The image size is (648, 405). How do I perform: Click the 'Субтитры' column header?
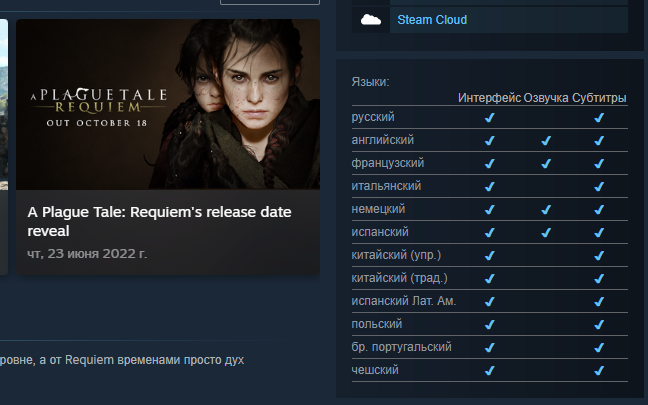[x=599, y=98]
